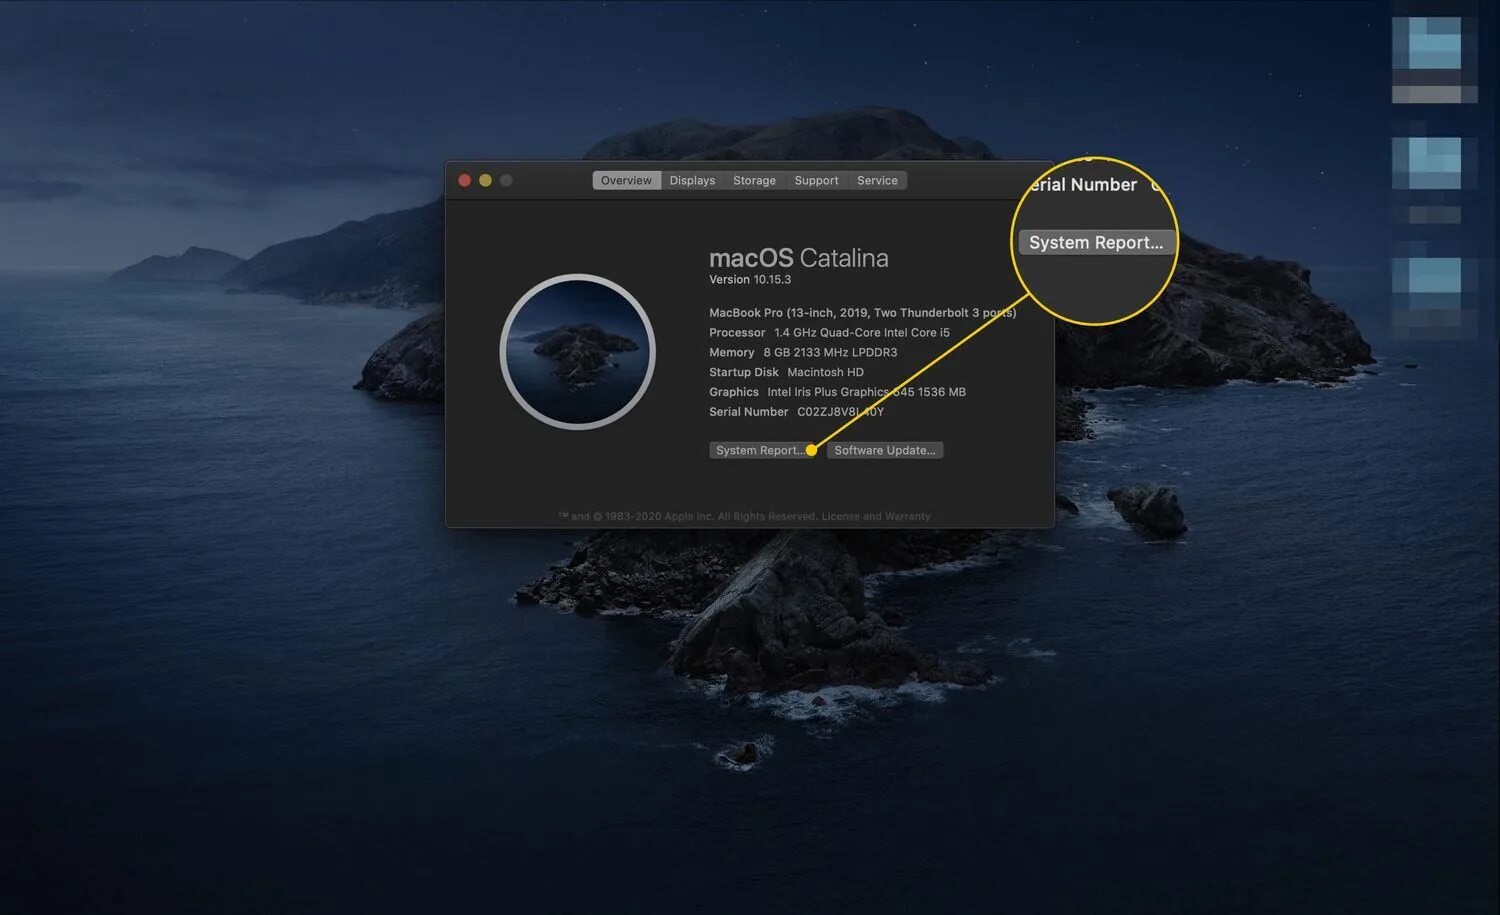Open the Service tab

[x=877, y=180]
